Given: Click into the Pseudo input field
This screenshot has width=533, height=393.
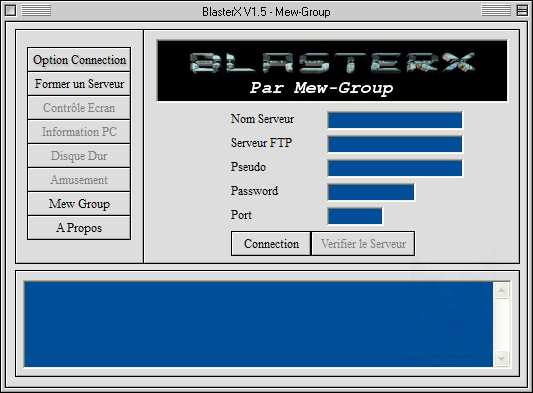Looking at the screenshot, I should [x=395, y=168].
